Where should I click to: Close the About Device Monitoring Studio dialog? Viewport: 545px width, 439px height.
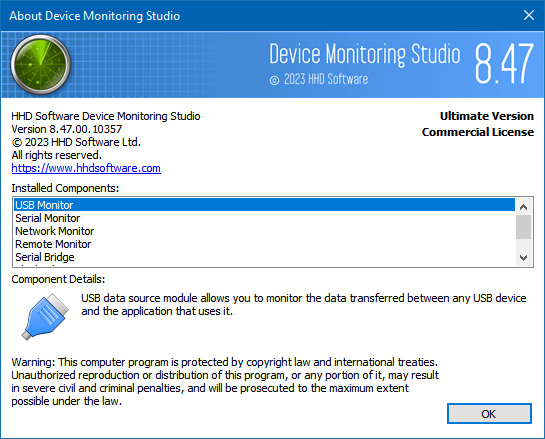pyautogui.click(x=529, y=15)
